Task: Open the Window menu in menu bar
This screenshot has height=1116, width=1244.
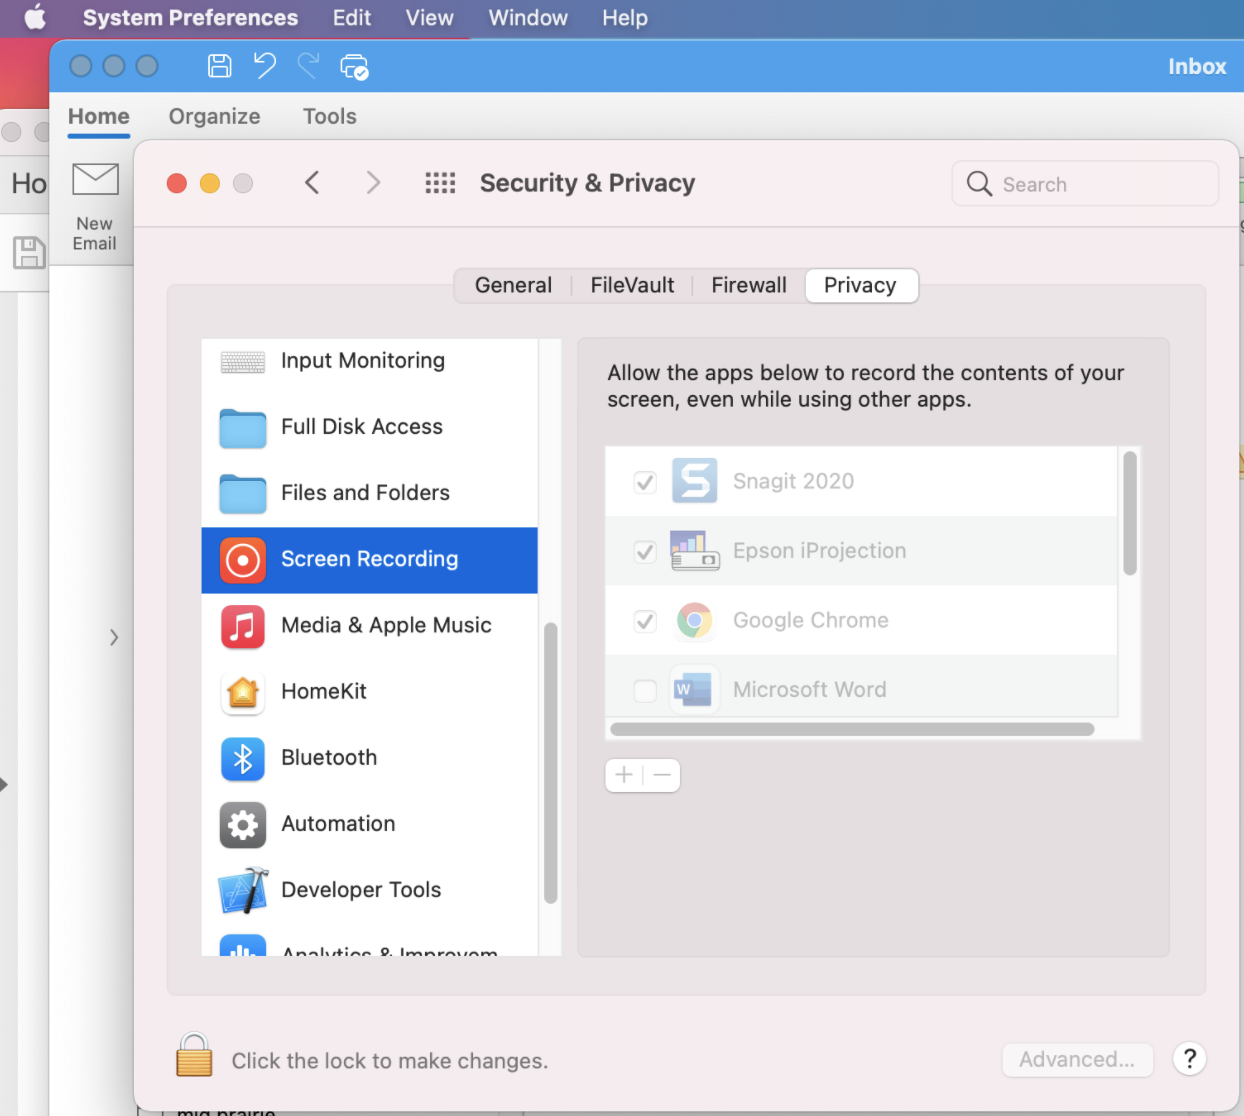Action: (527, 18)
